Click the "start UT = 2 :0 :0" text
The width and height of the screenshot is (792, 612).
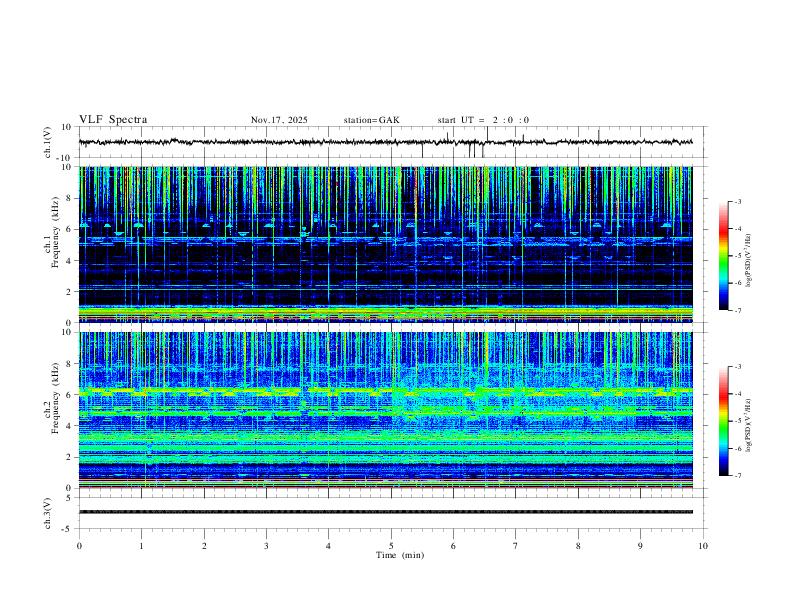[x=483, y=120]
